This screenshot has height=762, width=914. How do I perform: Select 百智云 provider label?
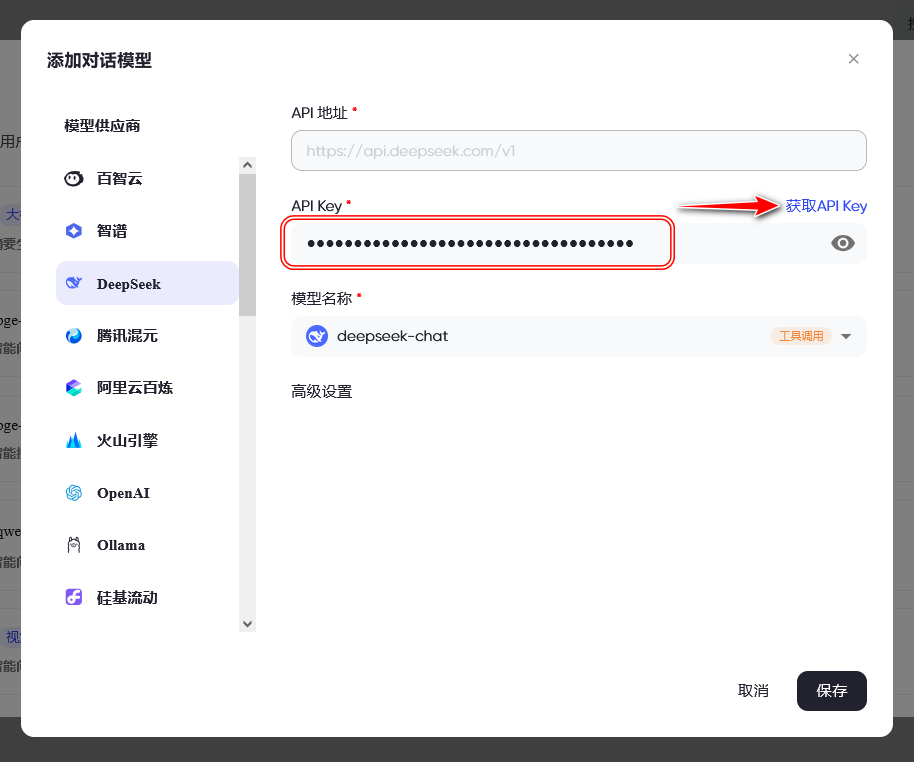tap(119, 178)
